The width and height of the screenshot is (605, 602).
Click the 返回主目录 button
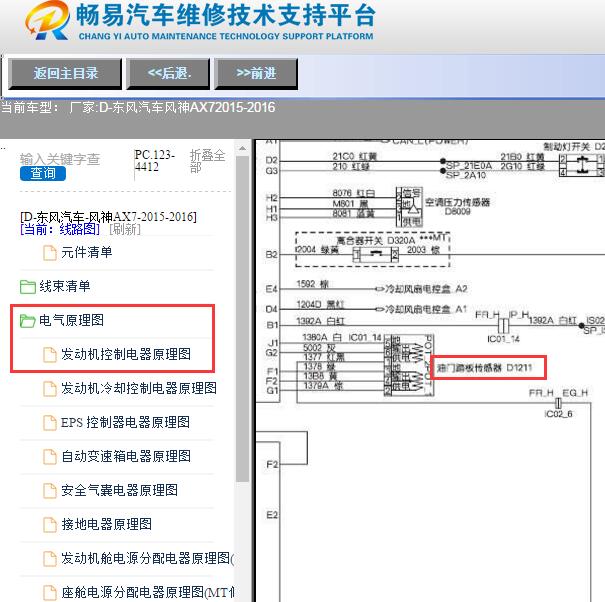[x=65, y=73]
